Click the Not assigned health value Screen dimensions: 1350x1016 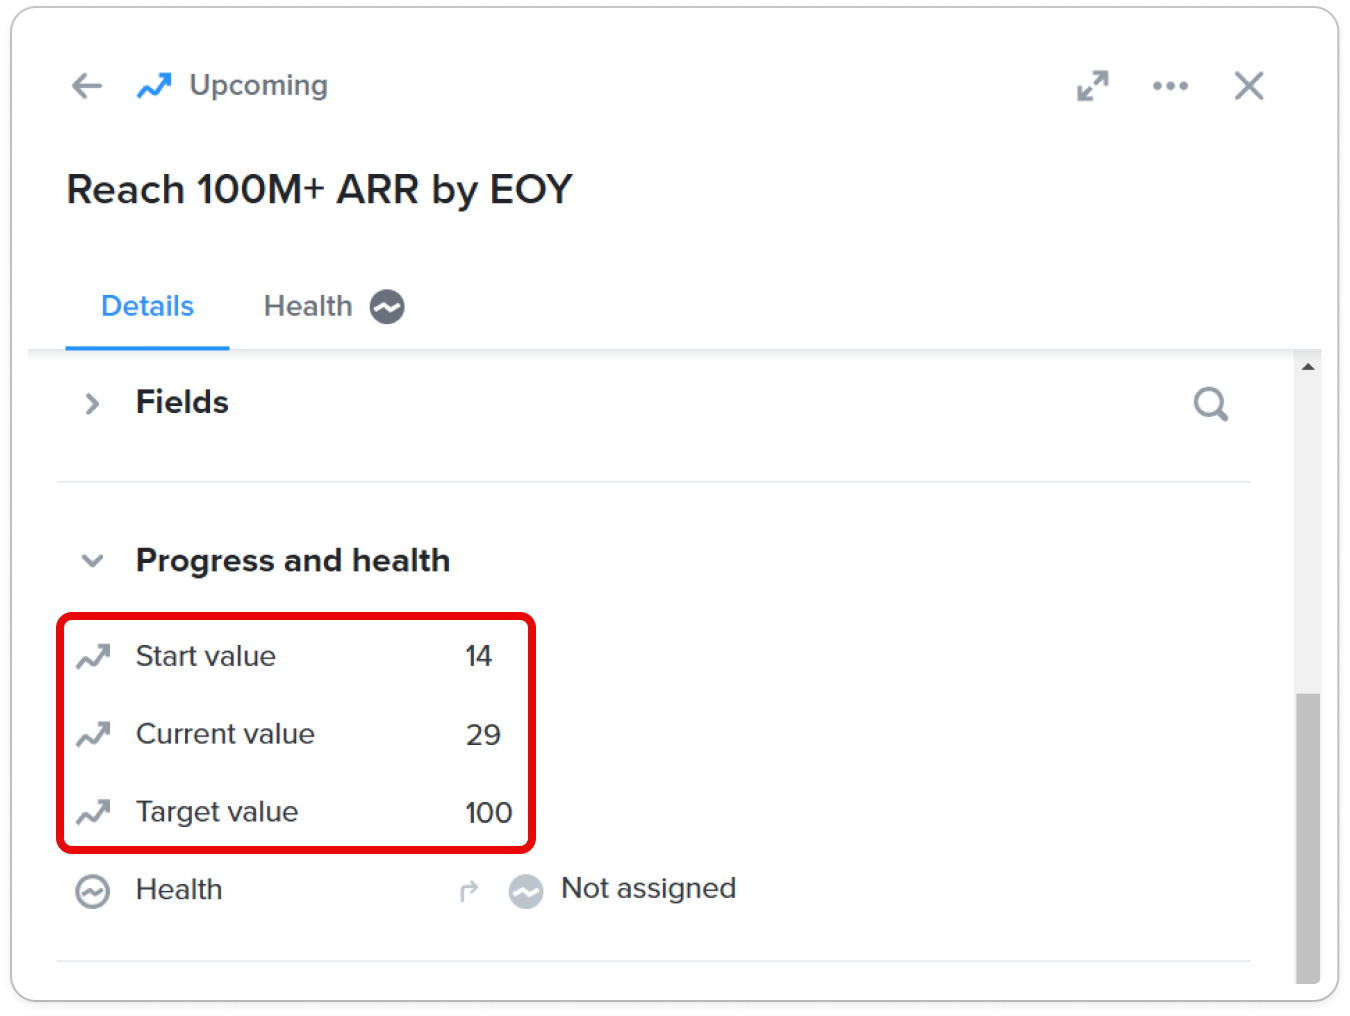point(648,888)
